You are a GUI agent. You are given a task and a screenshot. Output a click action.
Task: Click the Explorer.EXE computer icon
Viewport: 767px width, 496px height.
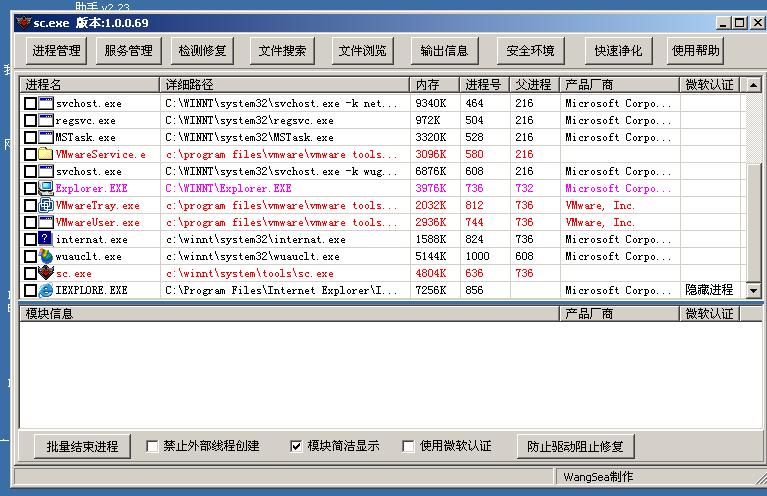(45, 188)
